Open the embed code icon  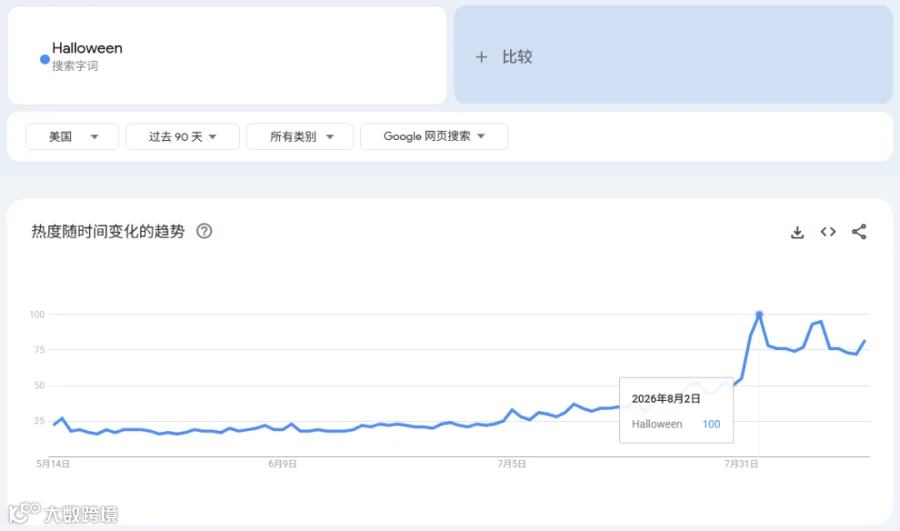pos(828,232)
